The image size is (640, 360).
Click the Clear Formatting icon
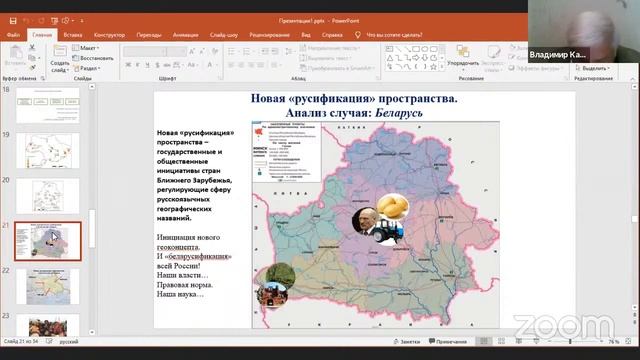tap(215, 51)
